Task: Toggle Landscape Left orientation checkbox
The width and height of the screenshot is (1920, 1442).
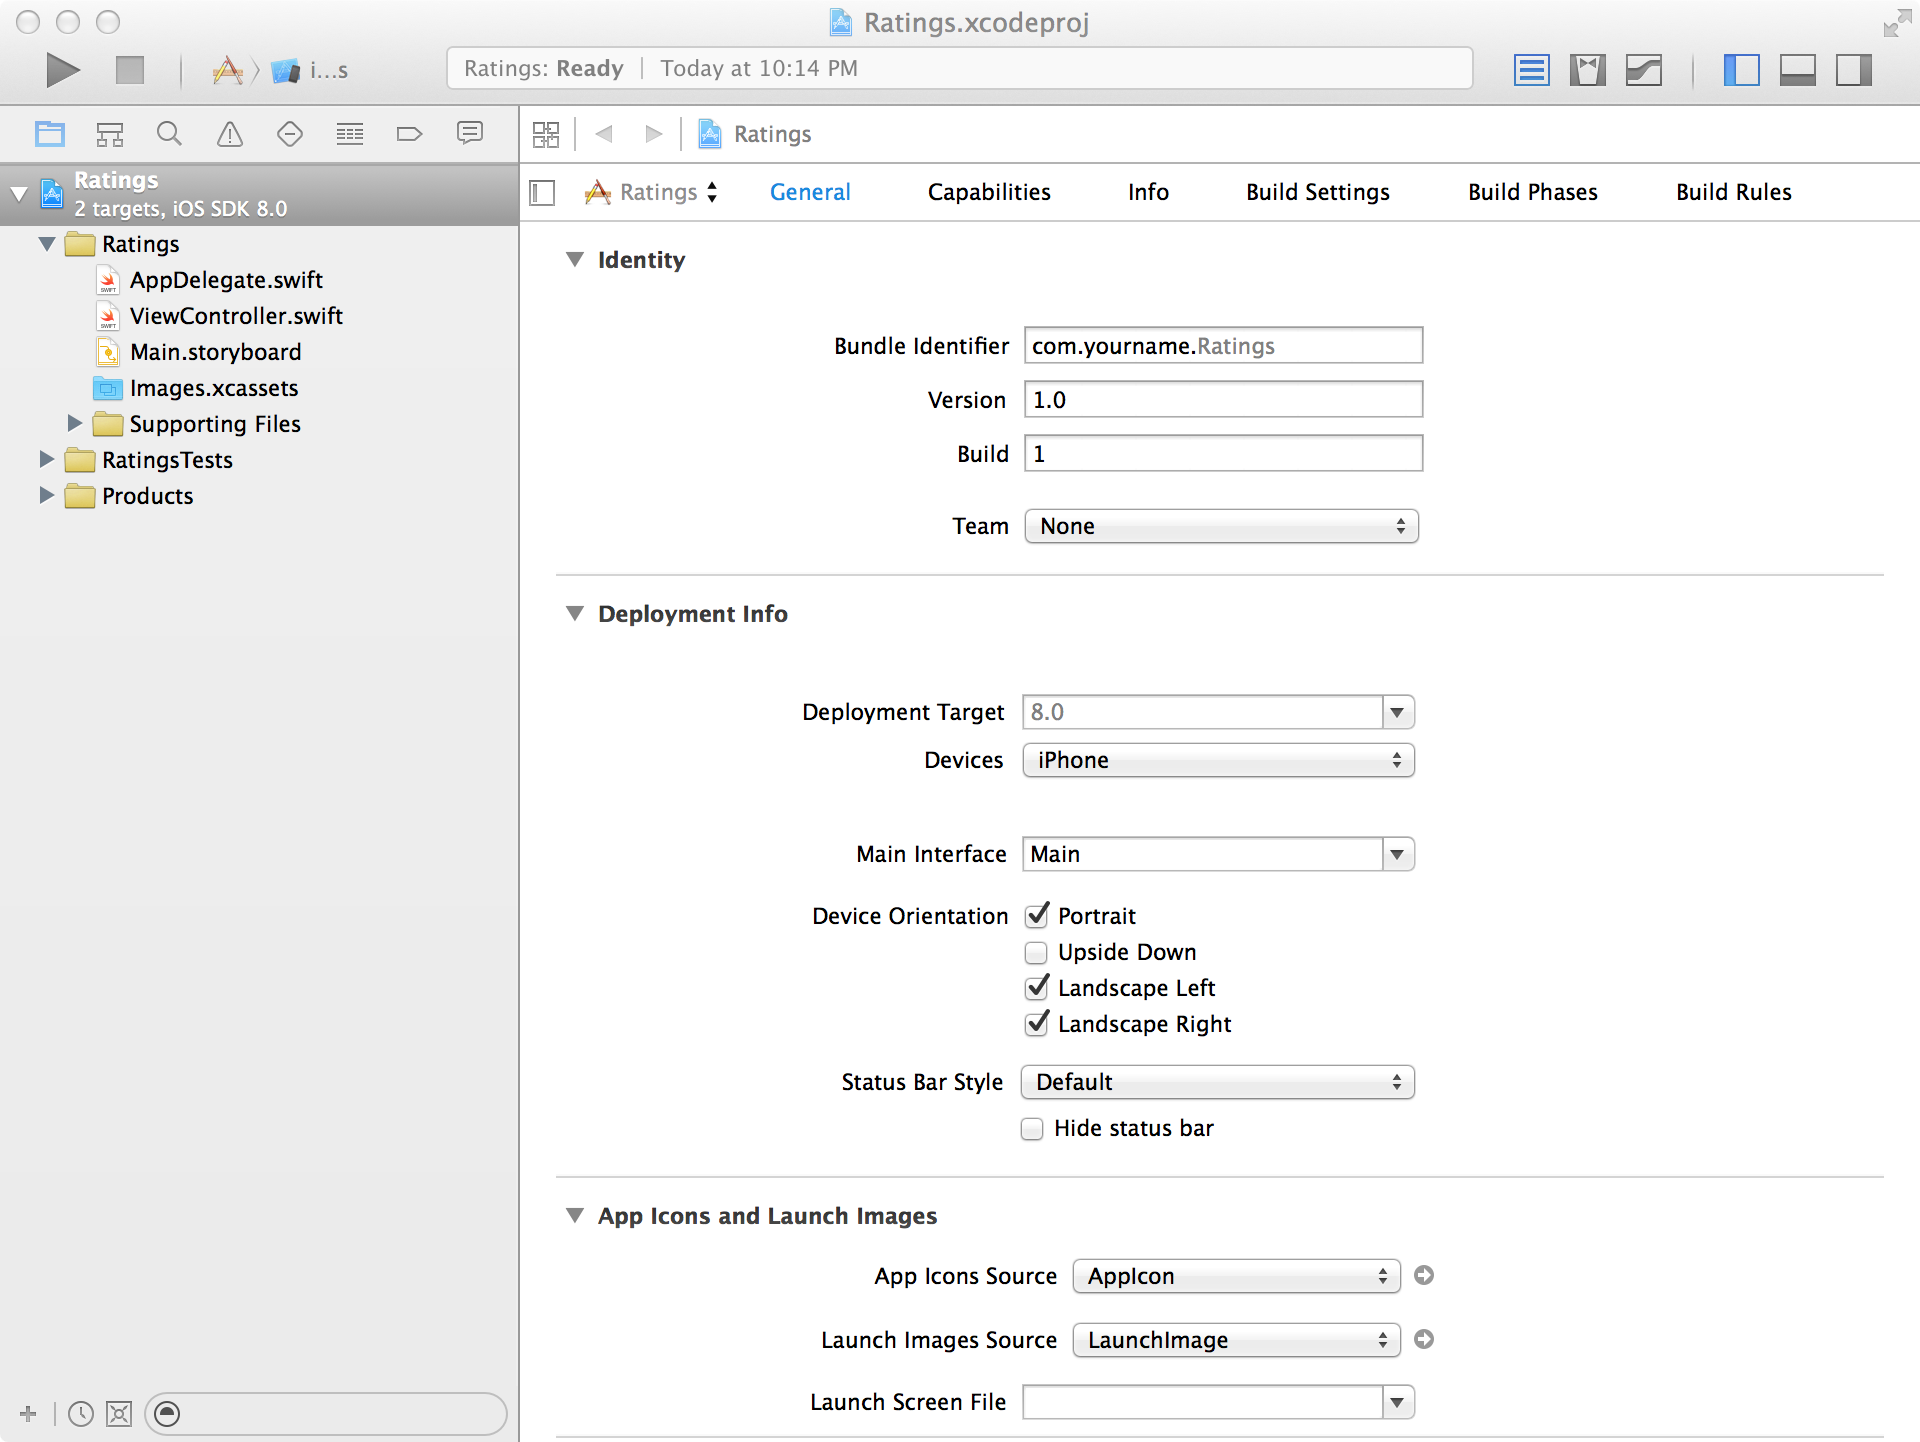Action: (1037, 988)
